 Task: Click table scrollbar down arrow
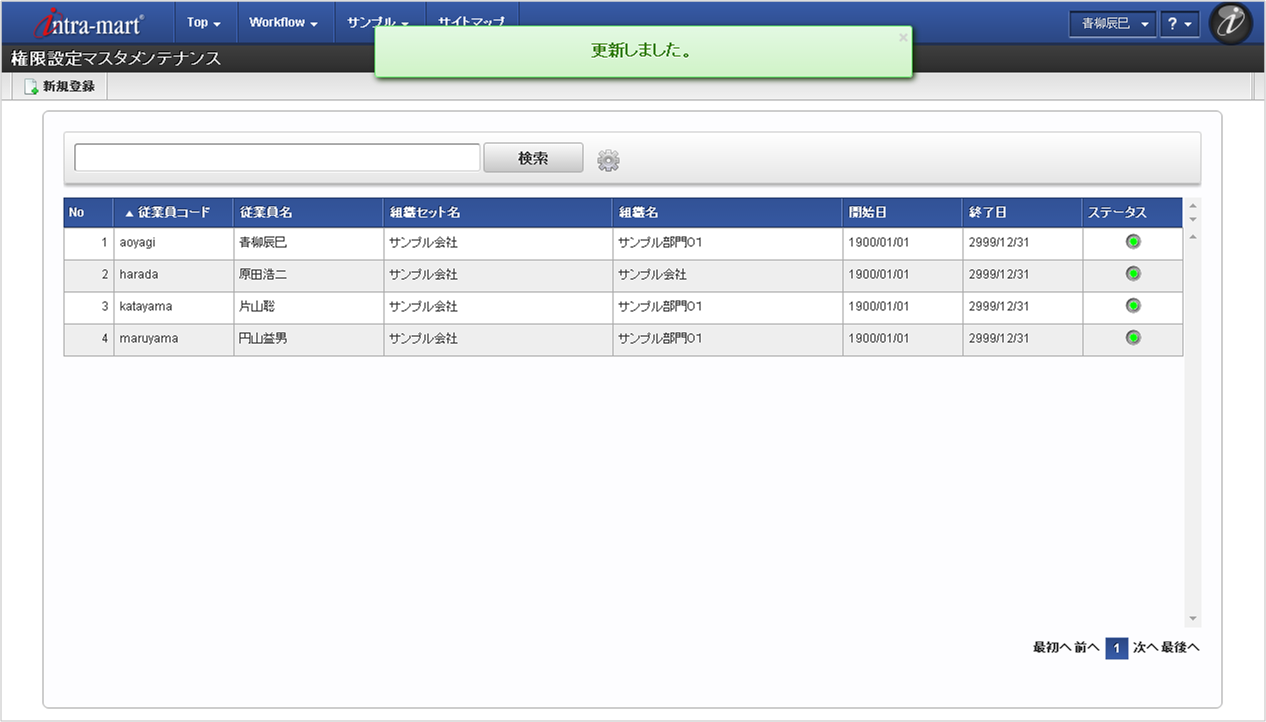(1192, 619)
